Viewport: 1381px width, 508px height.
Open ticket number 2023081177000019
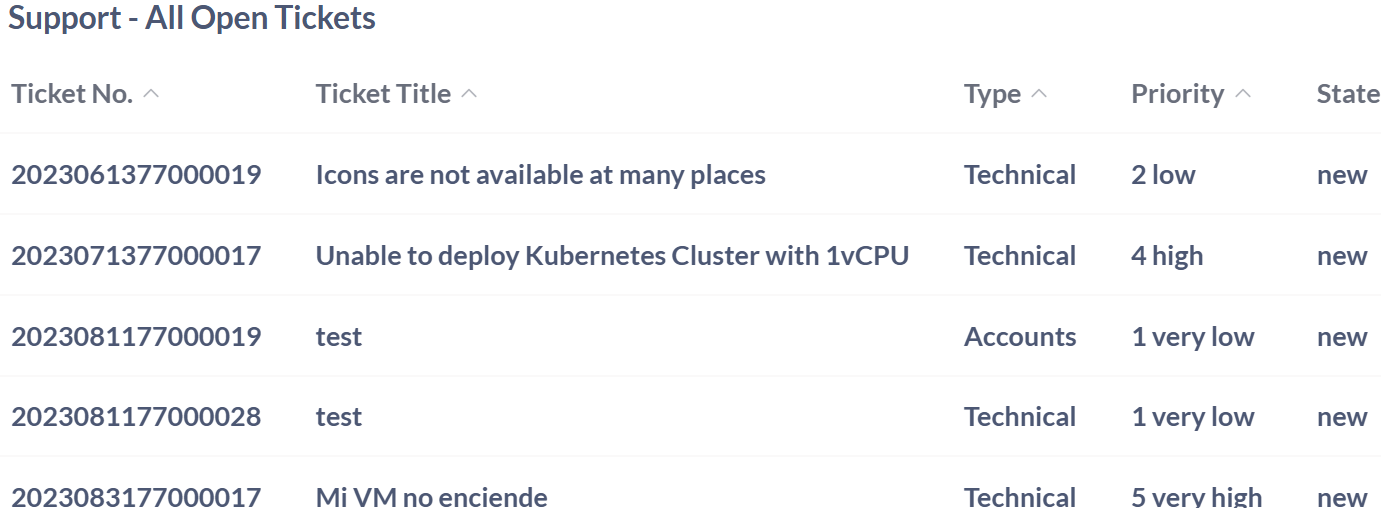(x=136, y=337)
